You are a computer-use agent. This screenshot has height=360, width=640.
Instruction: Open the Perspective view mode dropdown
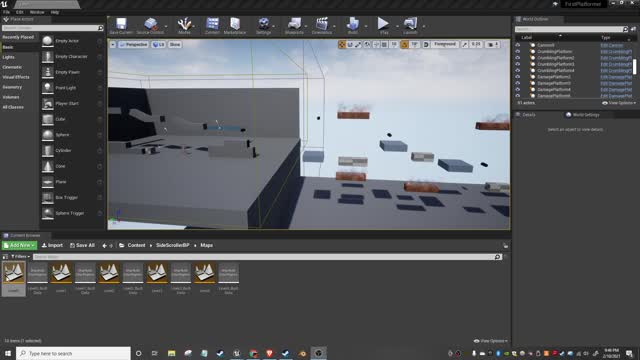[x=133, y=44]
